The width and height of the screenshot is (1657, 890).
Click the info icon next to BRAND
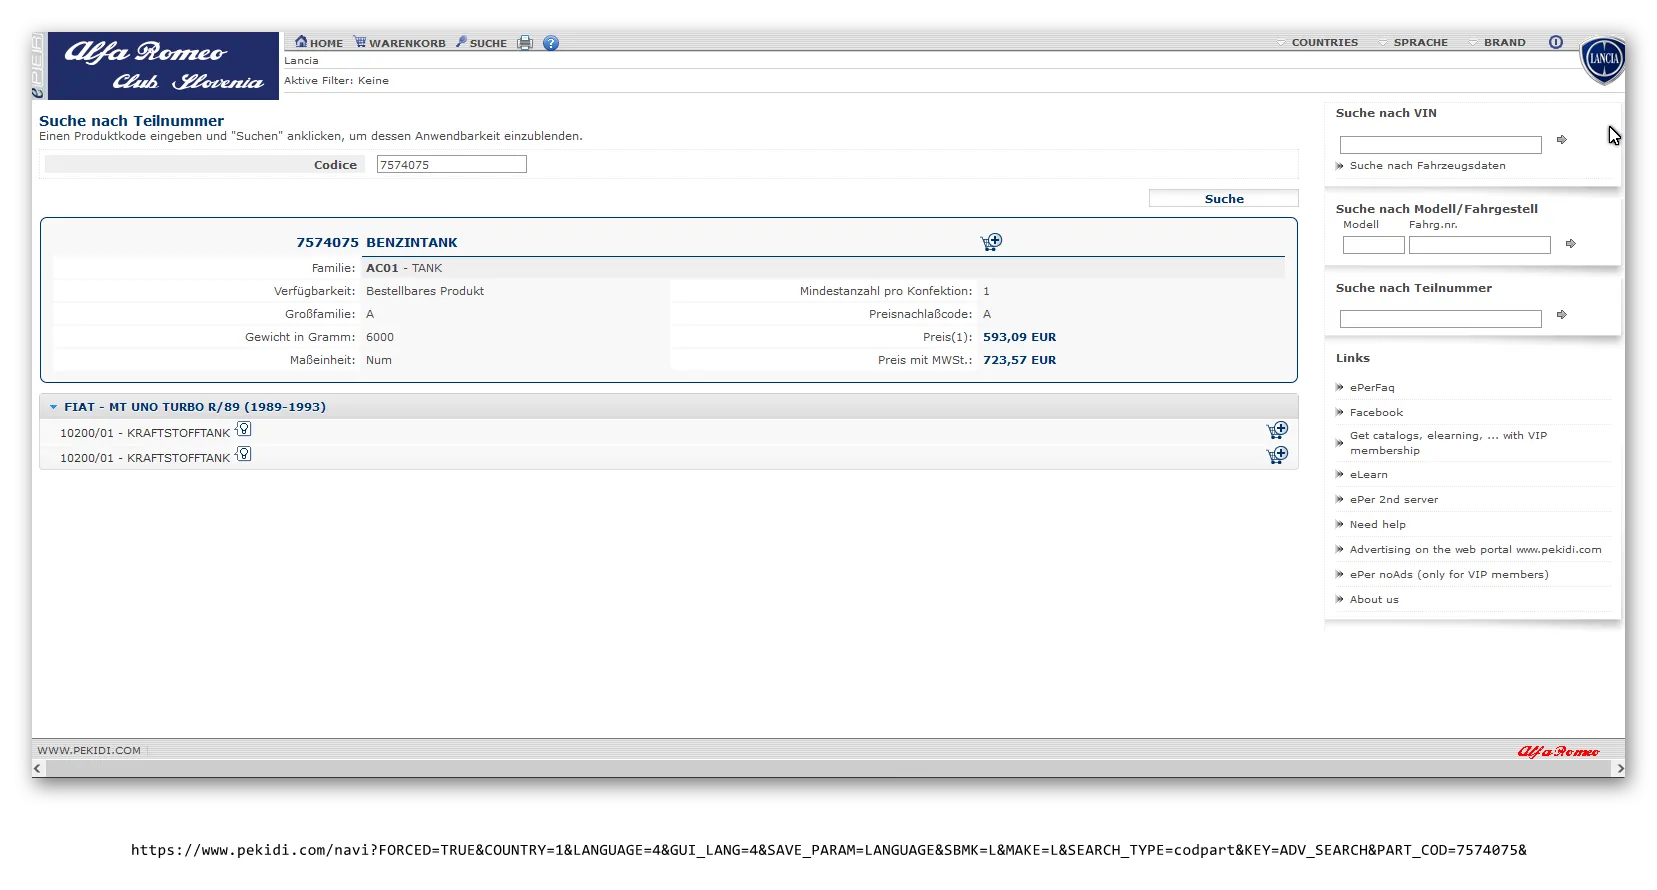[1556, 42]
